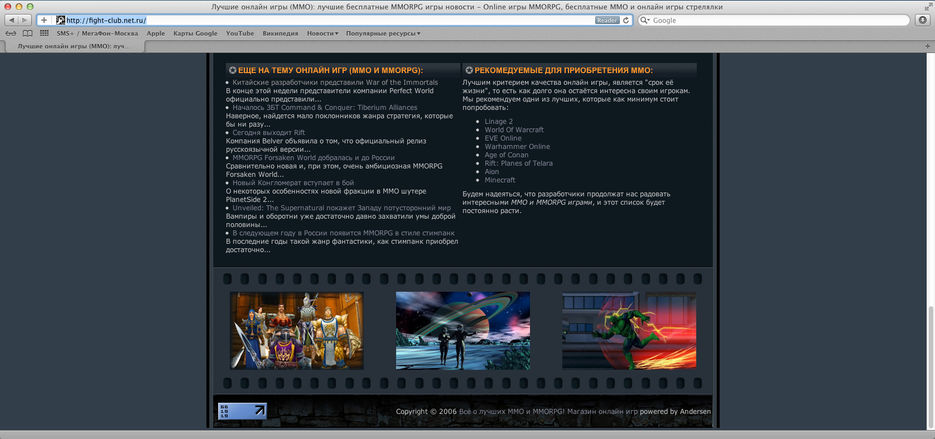Open the EVE Online game link

(503, 138)
